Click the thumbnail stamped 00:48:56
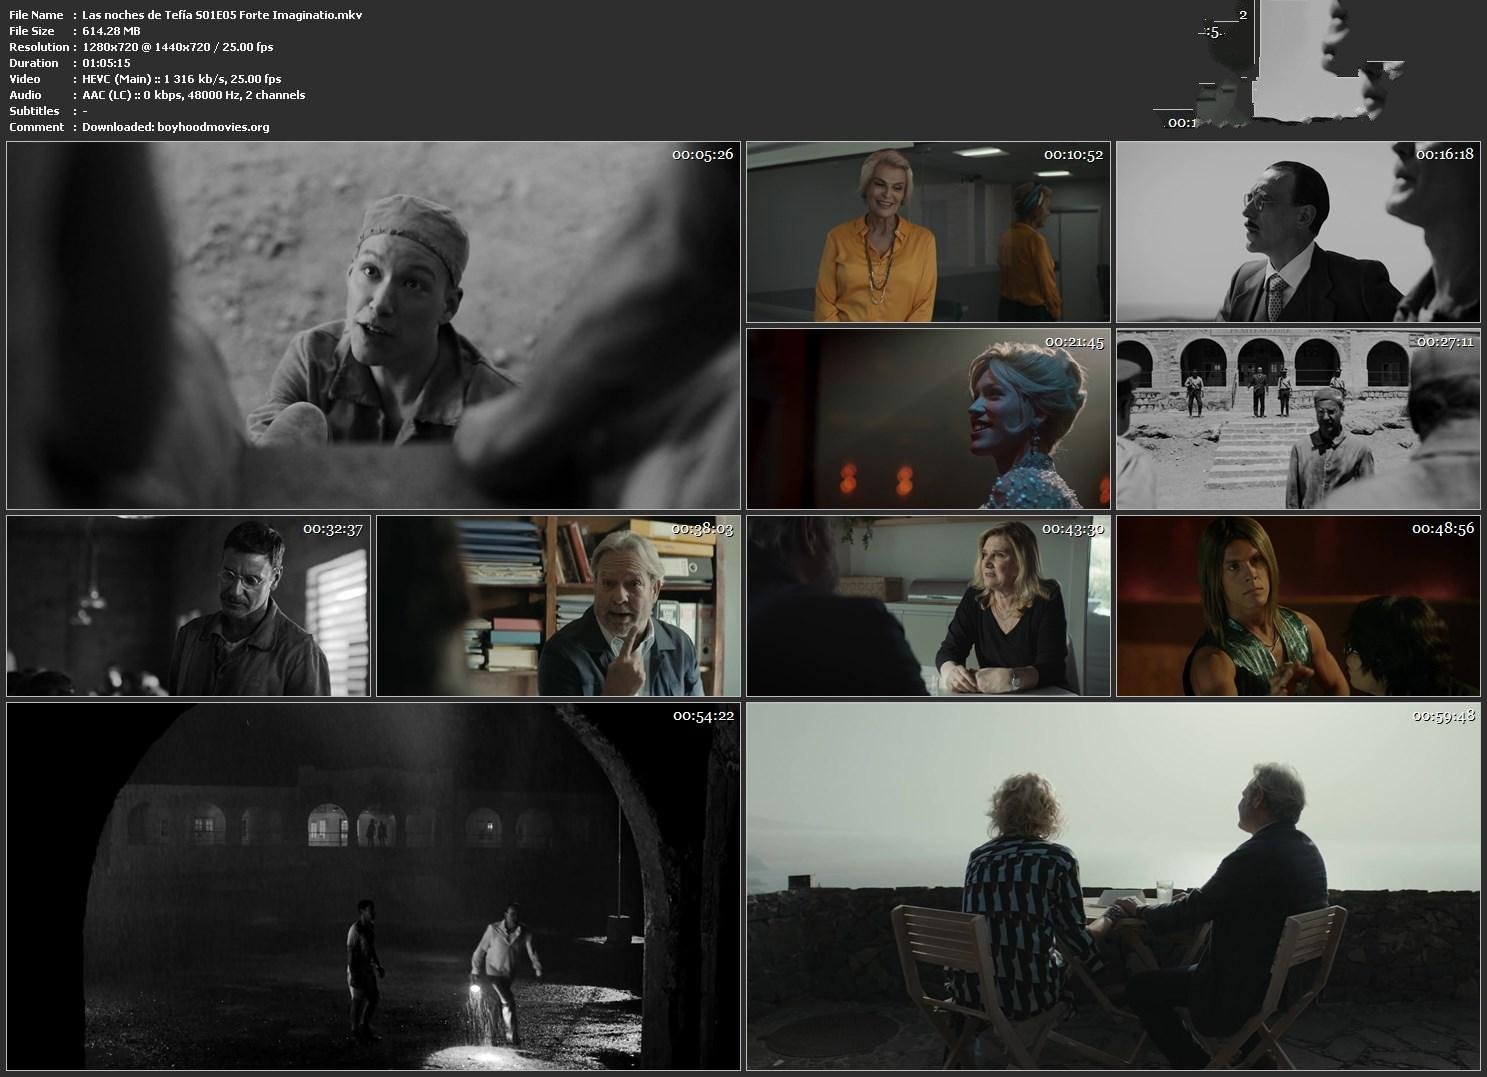This screenshot has width=1487, height=1077. click(1298, 606)
